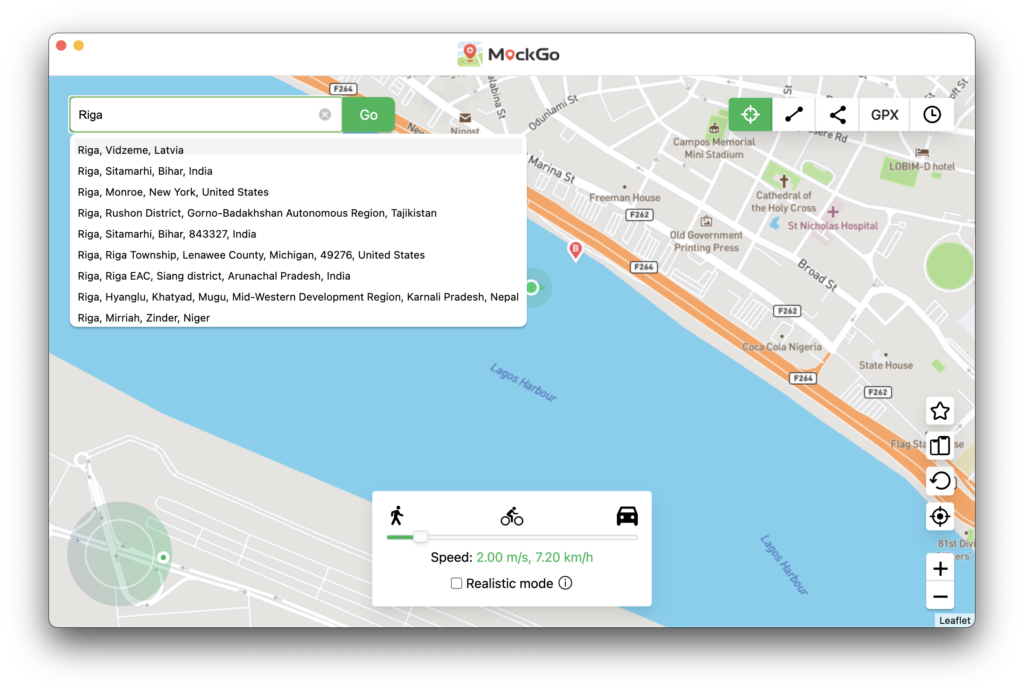Choose Riga, Vidzeme, Latvia suggestion
Screen dimensions: 1024x692
(x=298, y=150)
